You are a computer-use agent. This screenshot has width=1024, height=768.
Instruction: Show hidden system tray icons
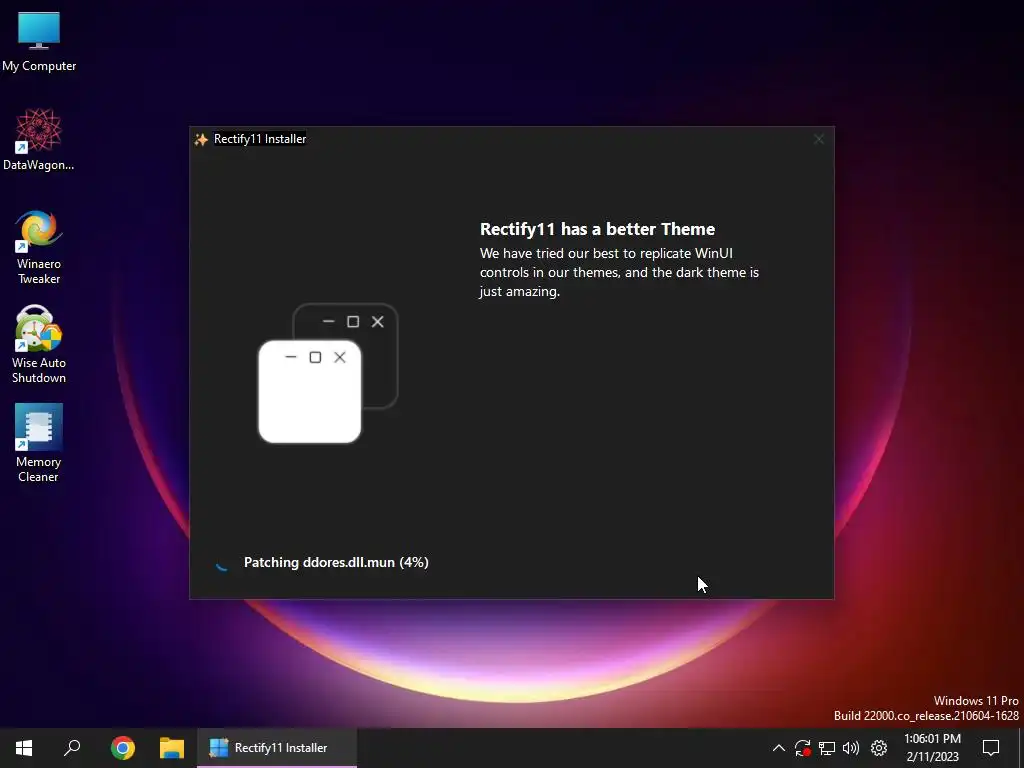778,748
